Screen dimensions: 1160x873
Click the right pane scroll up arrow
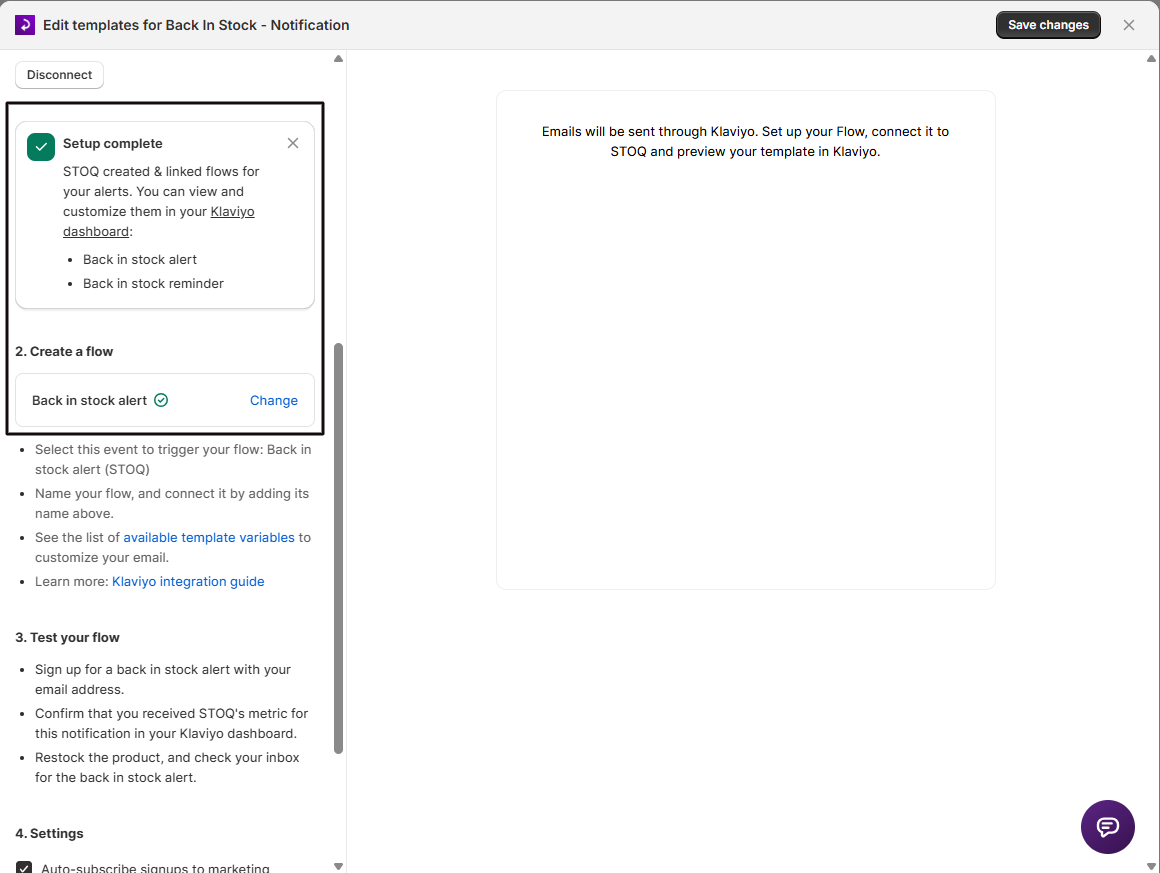[1151, 58]
